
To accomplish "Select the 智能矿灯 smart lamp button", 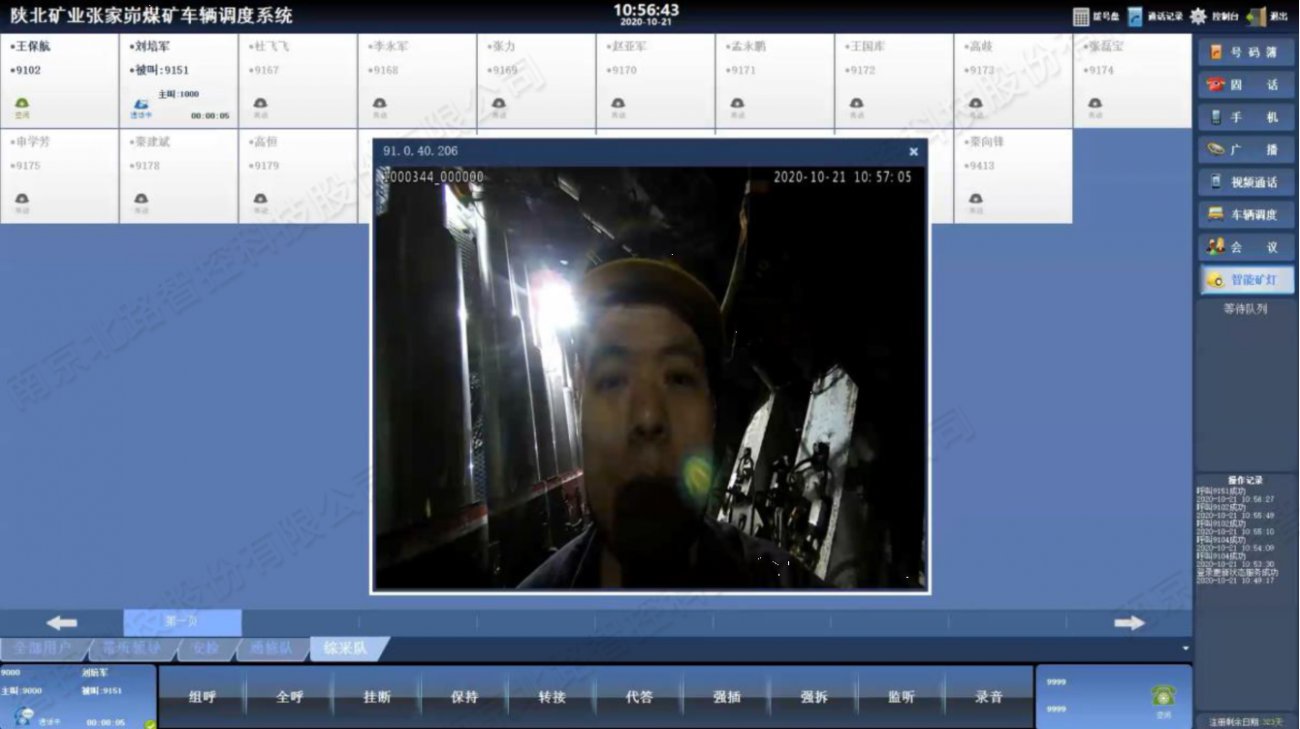I will 1245,280.
